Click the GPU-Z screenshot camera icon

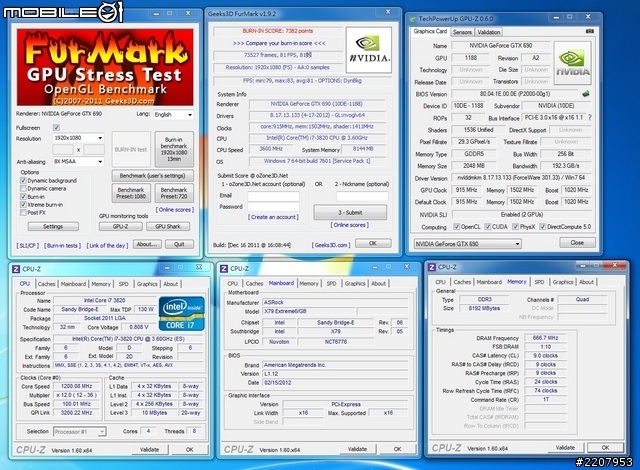pos(589,31)
